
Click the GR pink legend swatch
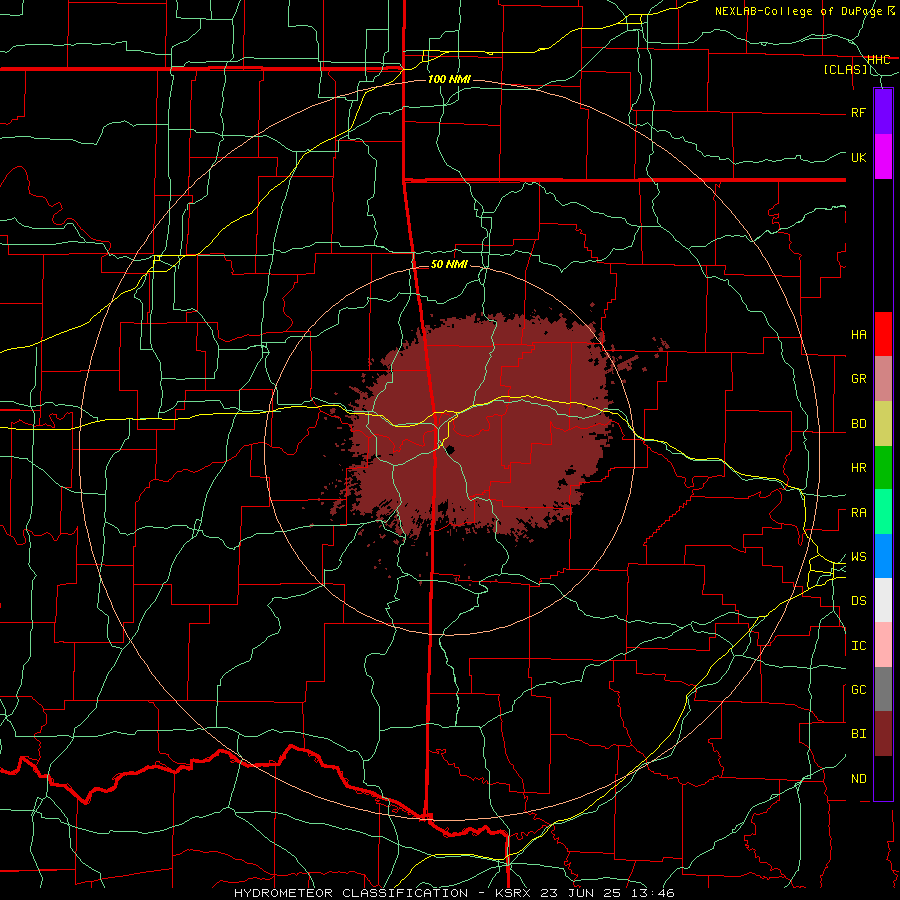click(883, 379)
